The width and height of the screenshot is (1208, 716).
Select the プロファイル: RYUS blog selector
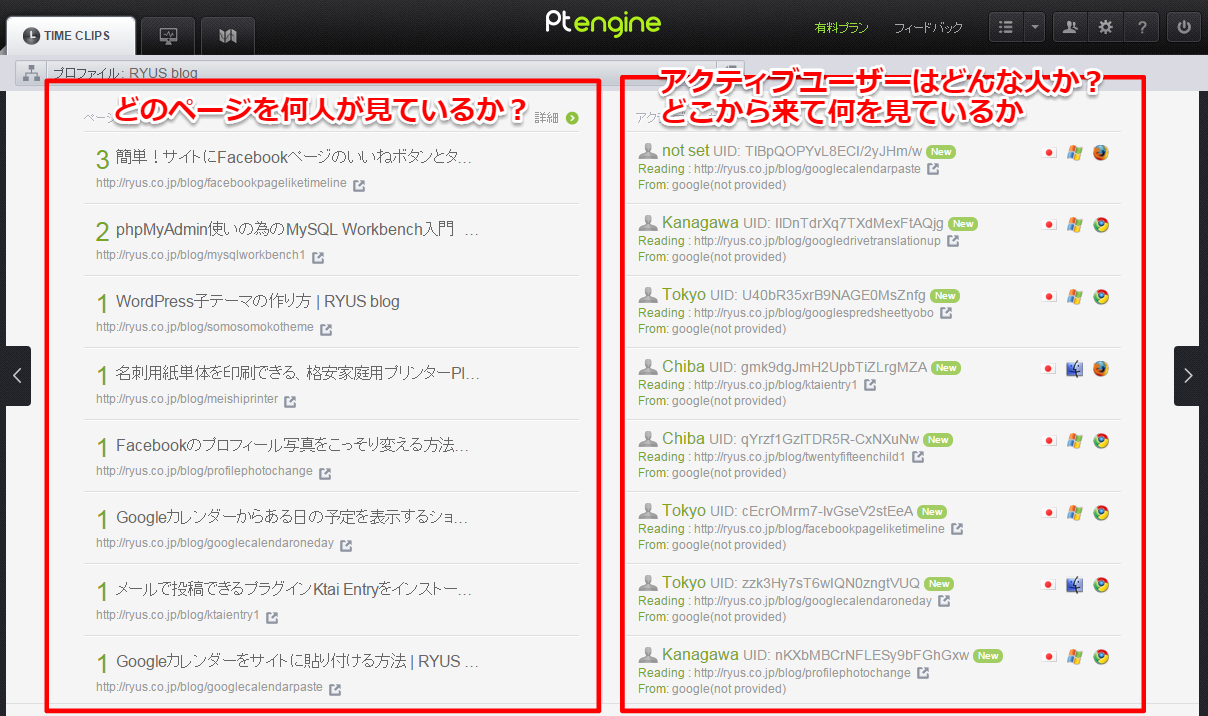point(380,73)
